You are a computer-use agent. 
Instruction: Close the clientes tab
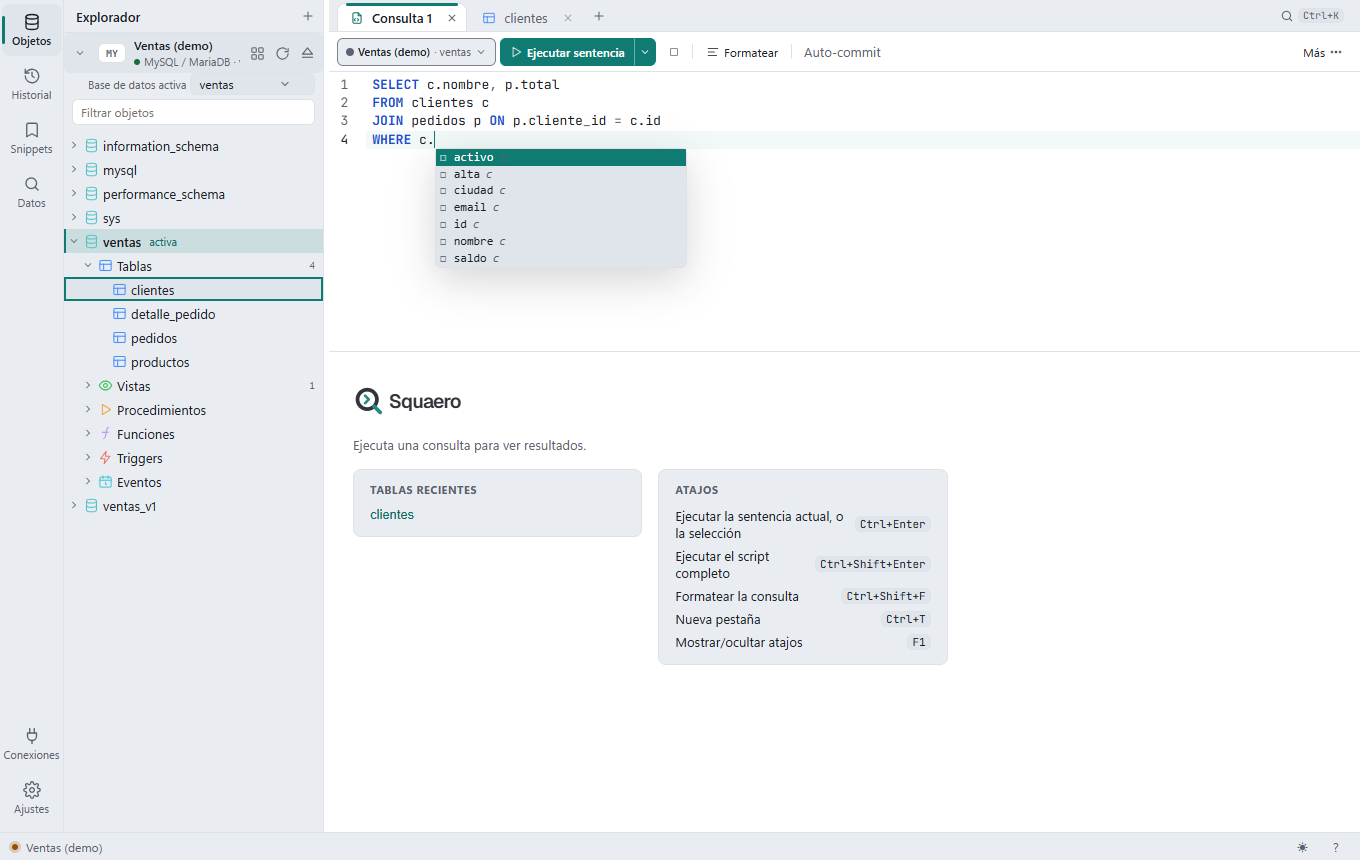coord(568,18)
